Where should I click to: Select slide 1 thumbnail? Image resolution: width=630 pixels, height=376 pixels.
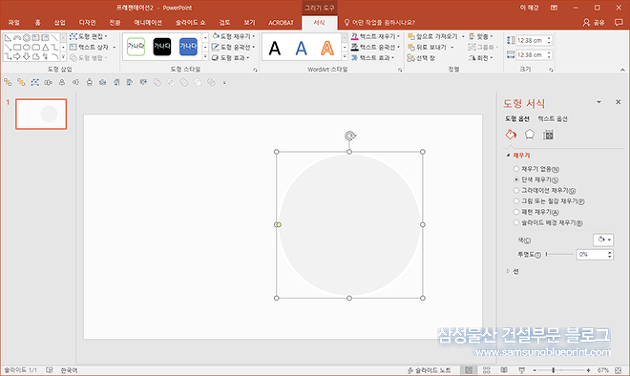pyautogui.click(x=41, y=114)
